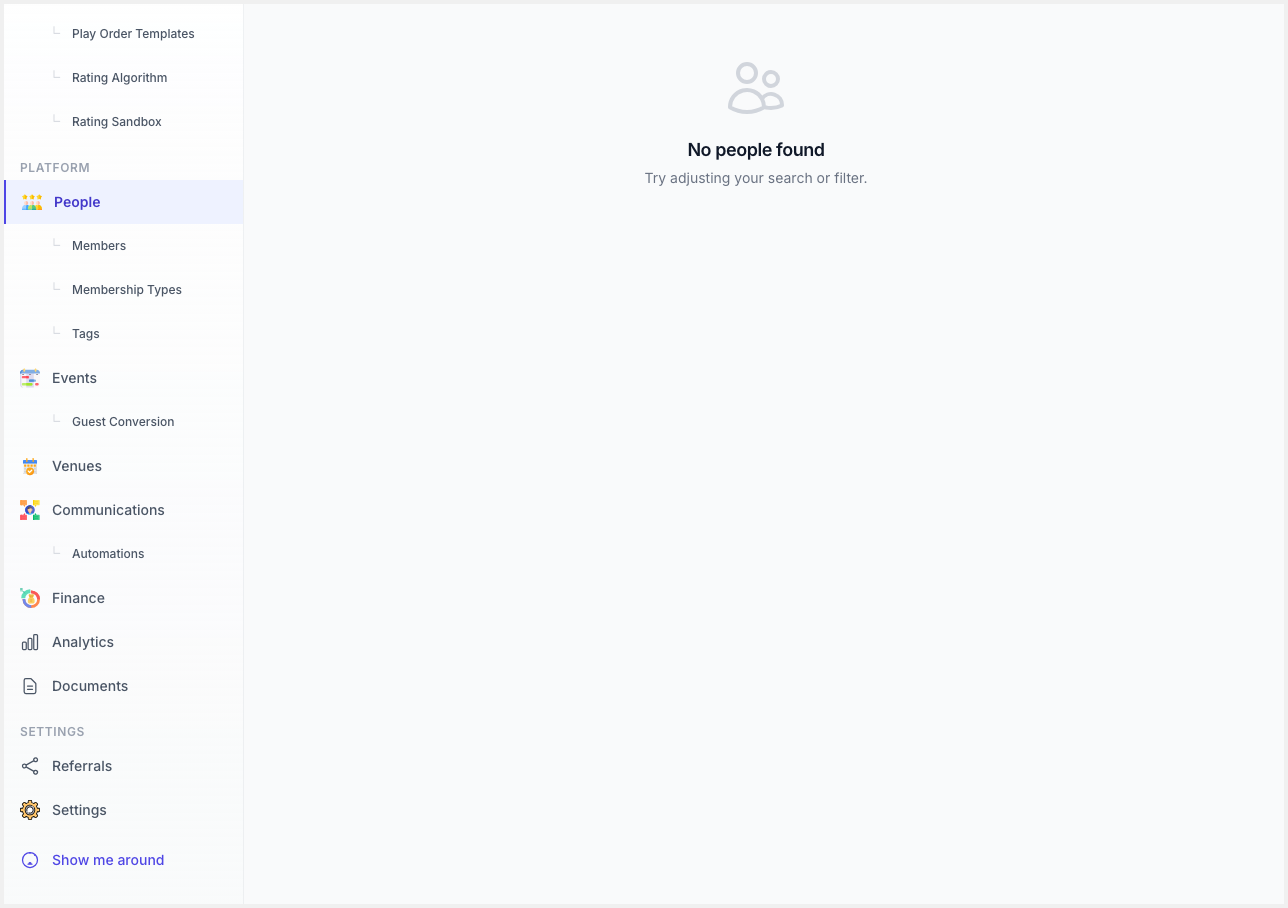Viewport: 1288px width, 908px height.
Task: Navigate to the Events label
Action: 74,378
